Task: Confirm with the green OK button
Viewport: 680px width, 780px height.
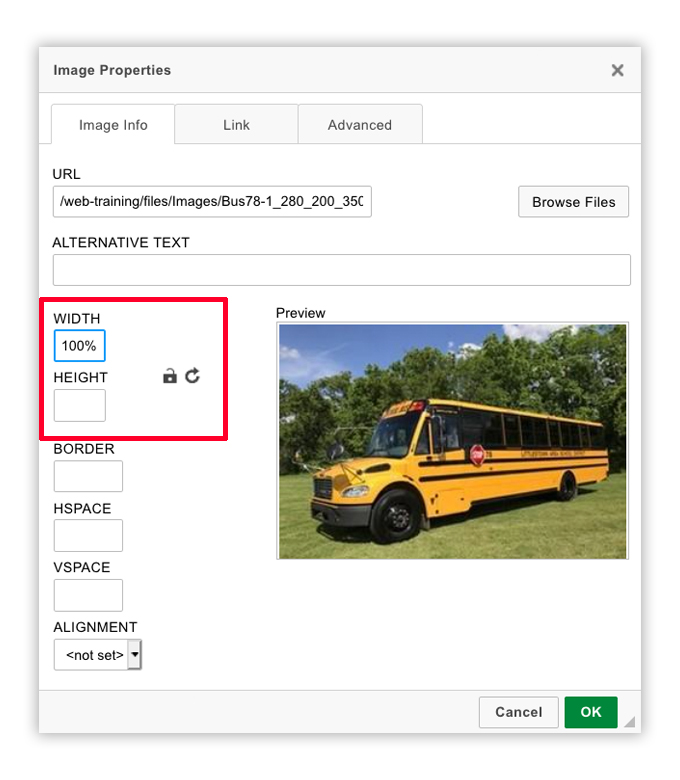Action: (x=590, y=712)
